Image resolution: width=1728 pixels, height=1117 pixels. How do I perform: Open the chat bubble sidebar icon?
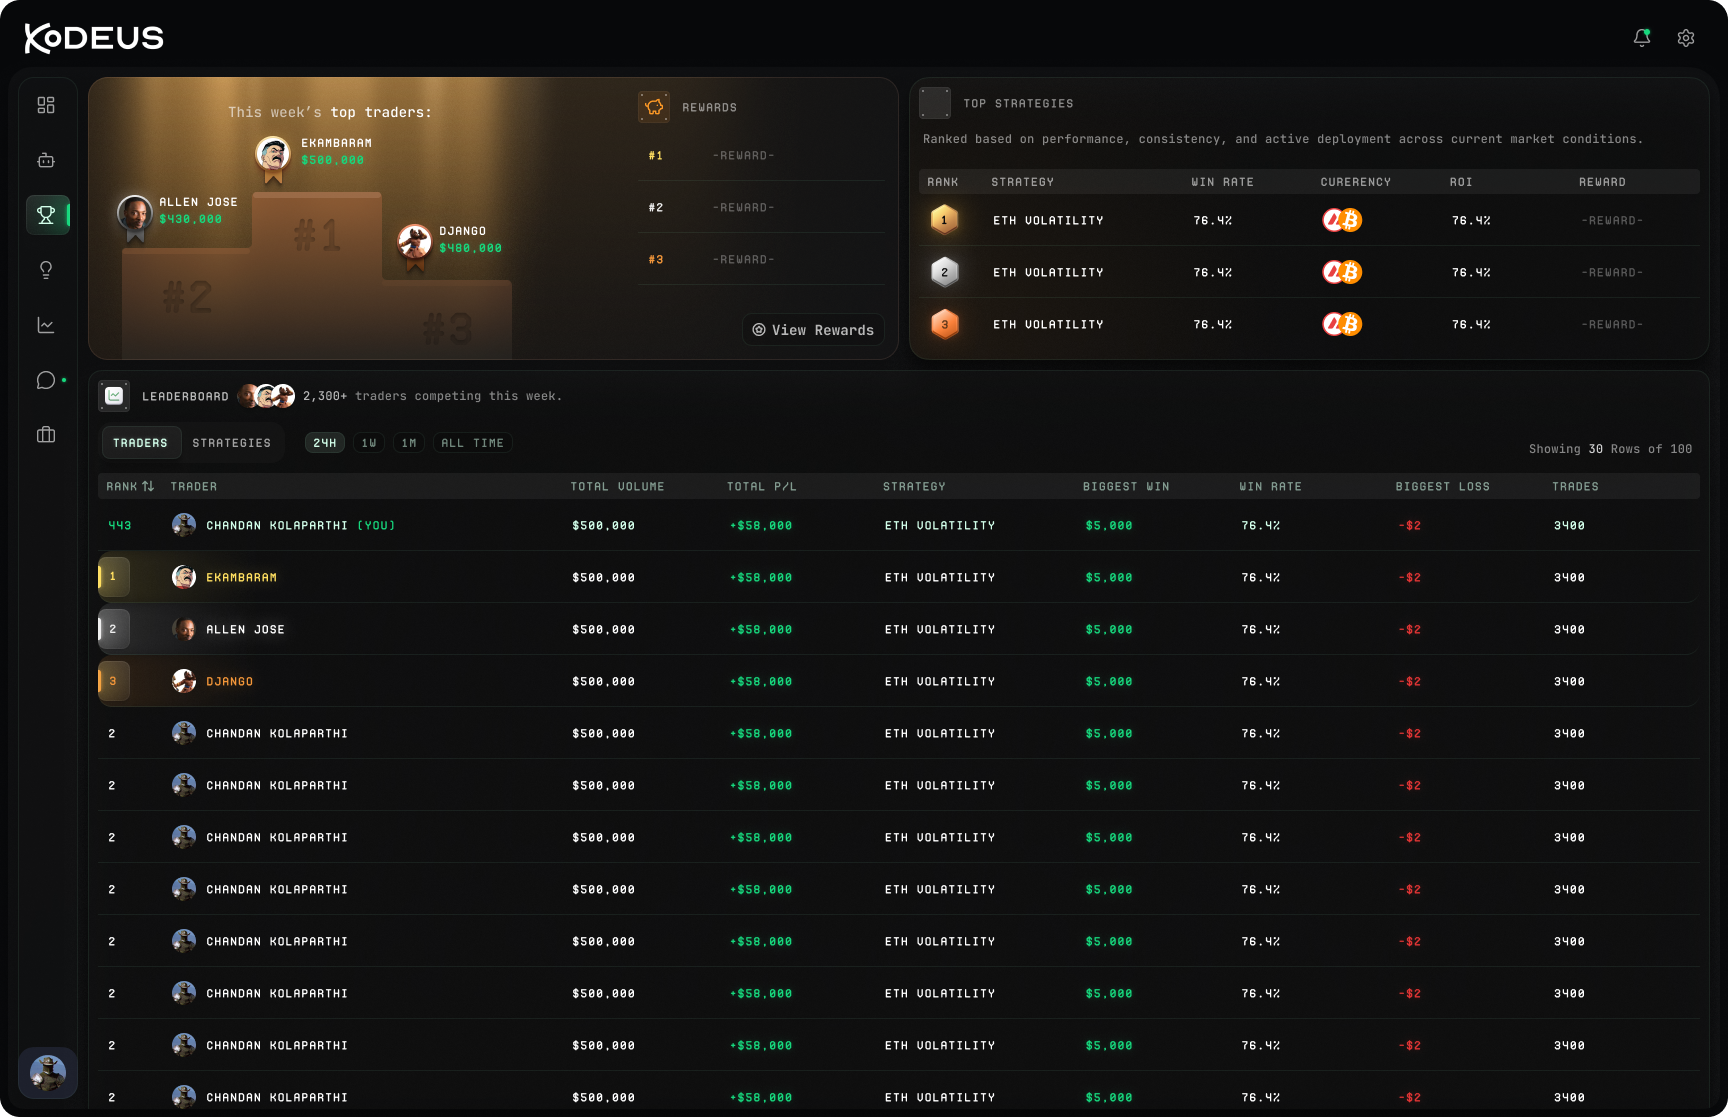[46, 380]
